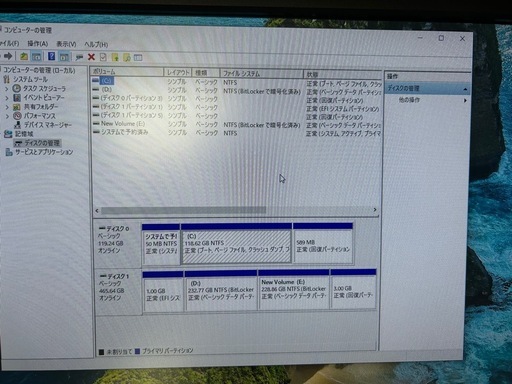Click the システム ツール tools icon
The image size is (512, 384).
[x=7, y=79]
